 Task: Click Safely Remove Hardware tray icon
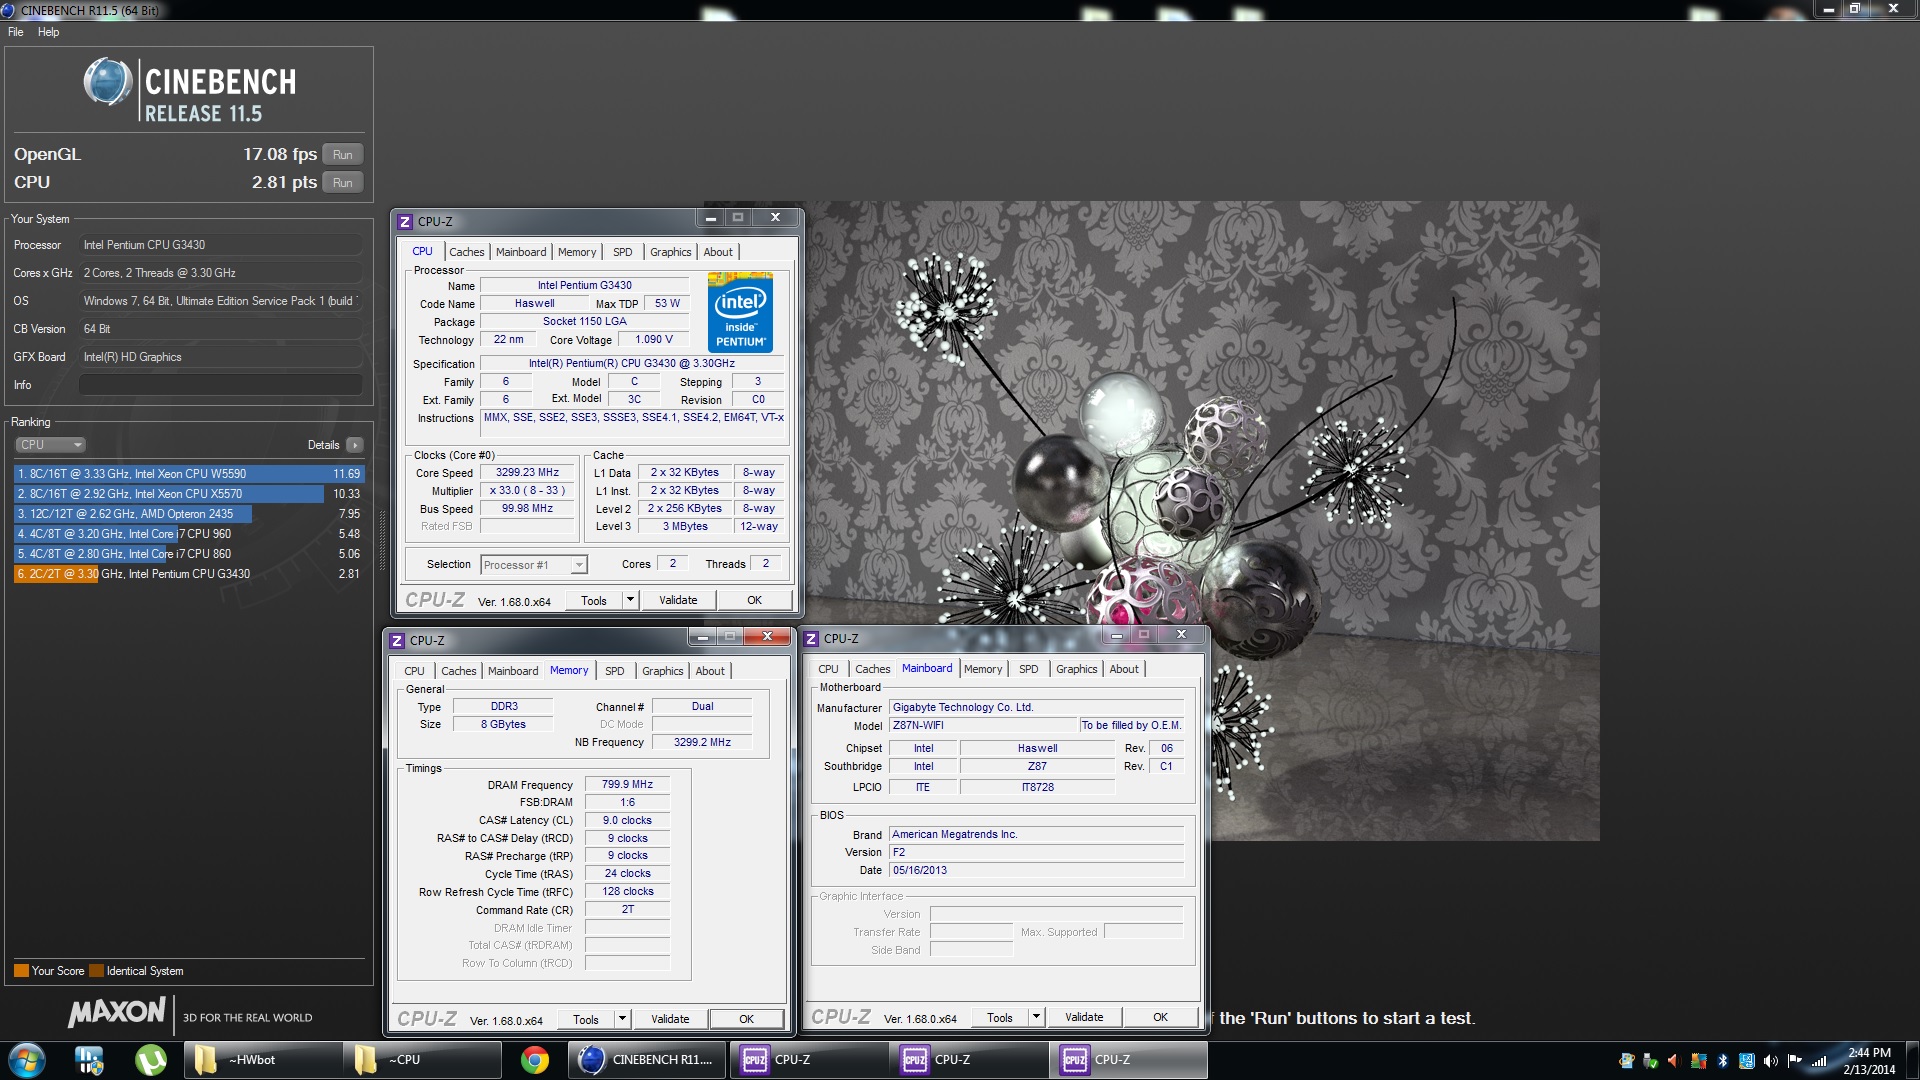1650,1061
